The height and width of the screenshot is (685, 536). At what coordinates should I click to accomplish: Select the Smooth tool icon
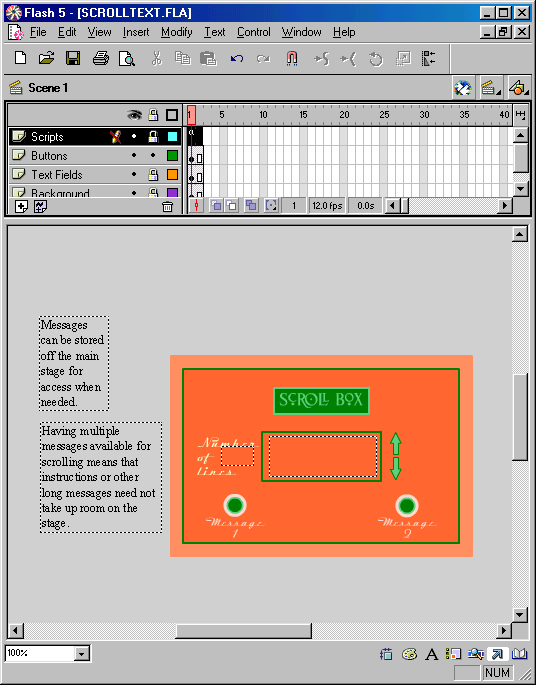(x=322, y=59)
